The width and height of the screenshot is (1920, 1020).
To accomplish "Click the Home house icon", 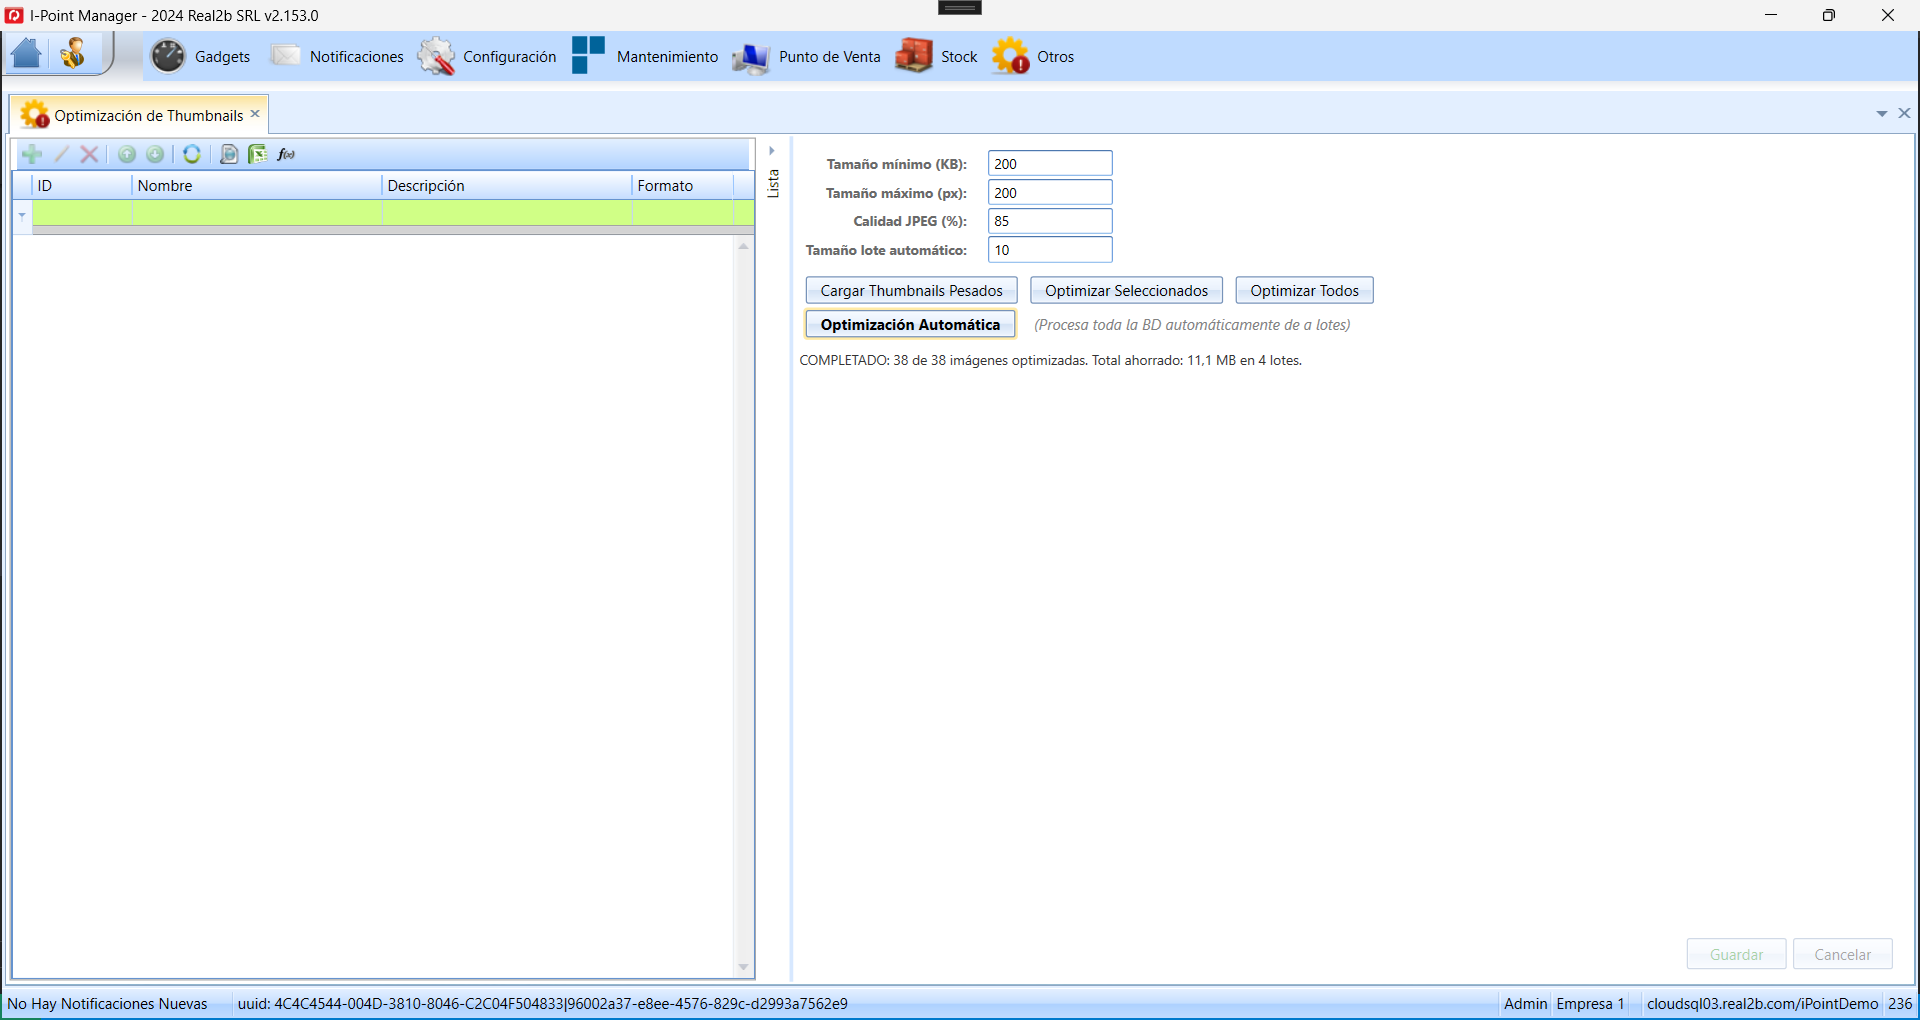I will point(27,54).
